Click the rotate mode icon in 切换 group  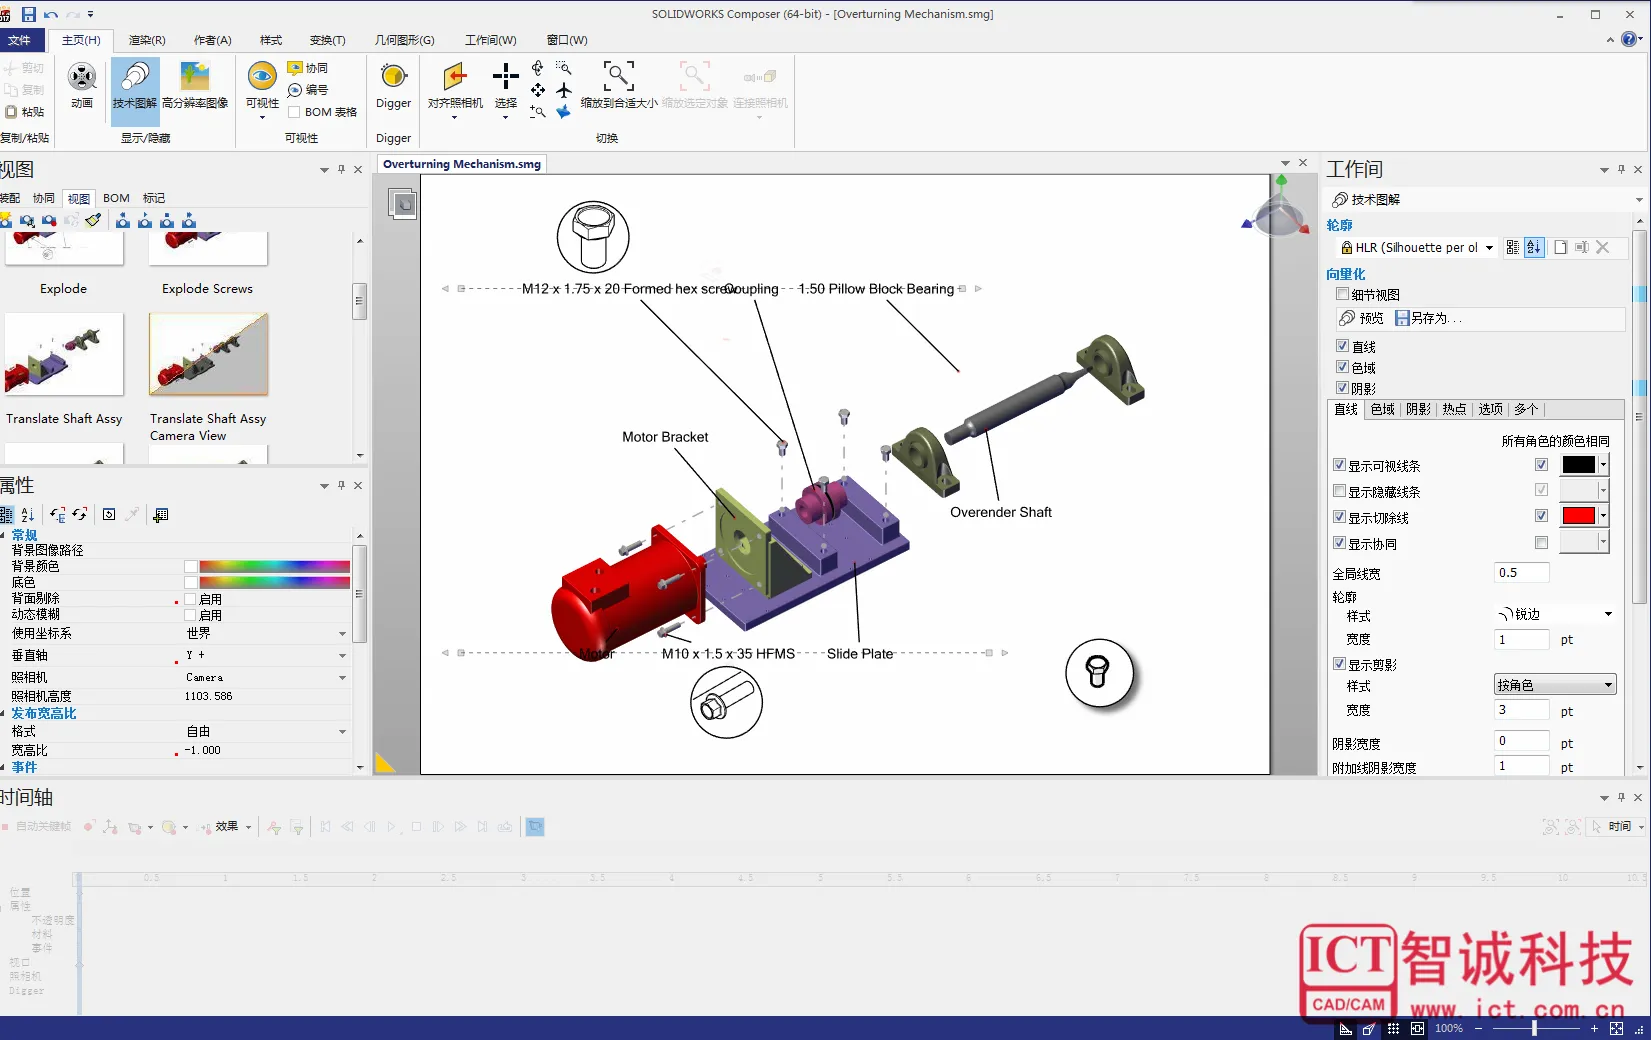point(538,68)
